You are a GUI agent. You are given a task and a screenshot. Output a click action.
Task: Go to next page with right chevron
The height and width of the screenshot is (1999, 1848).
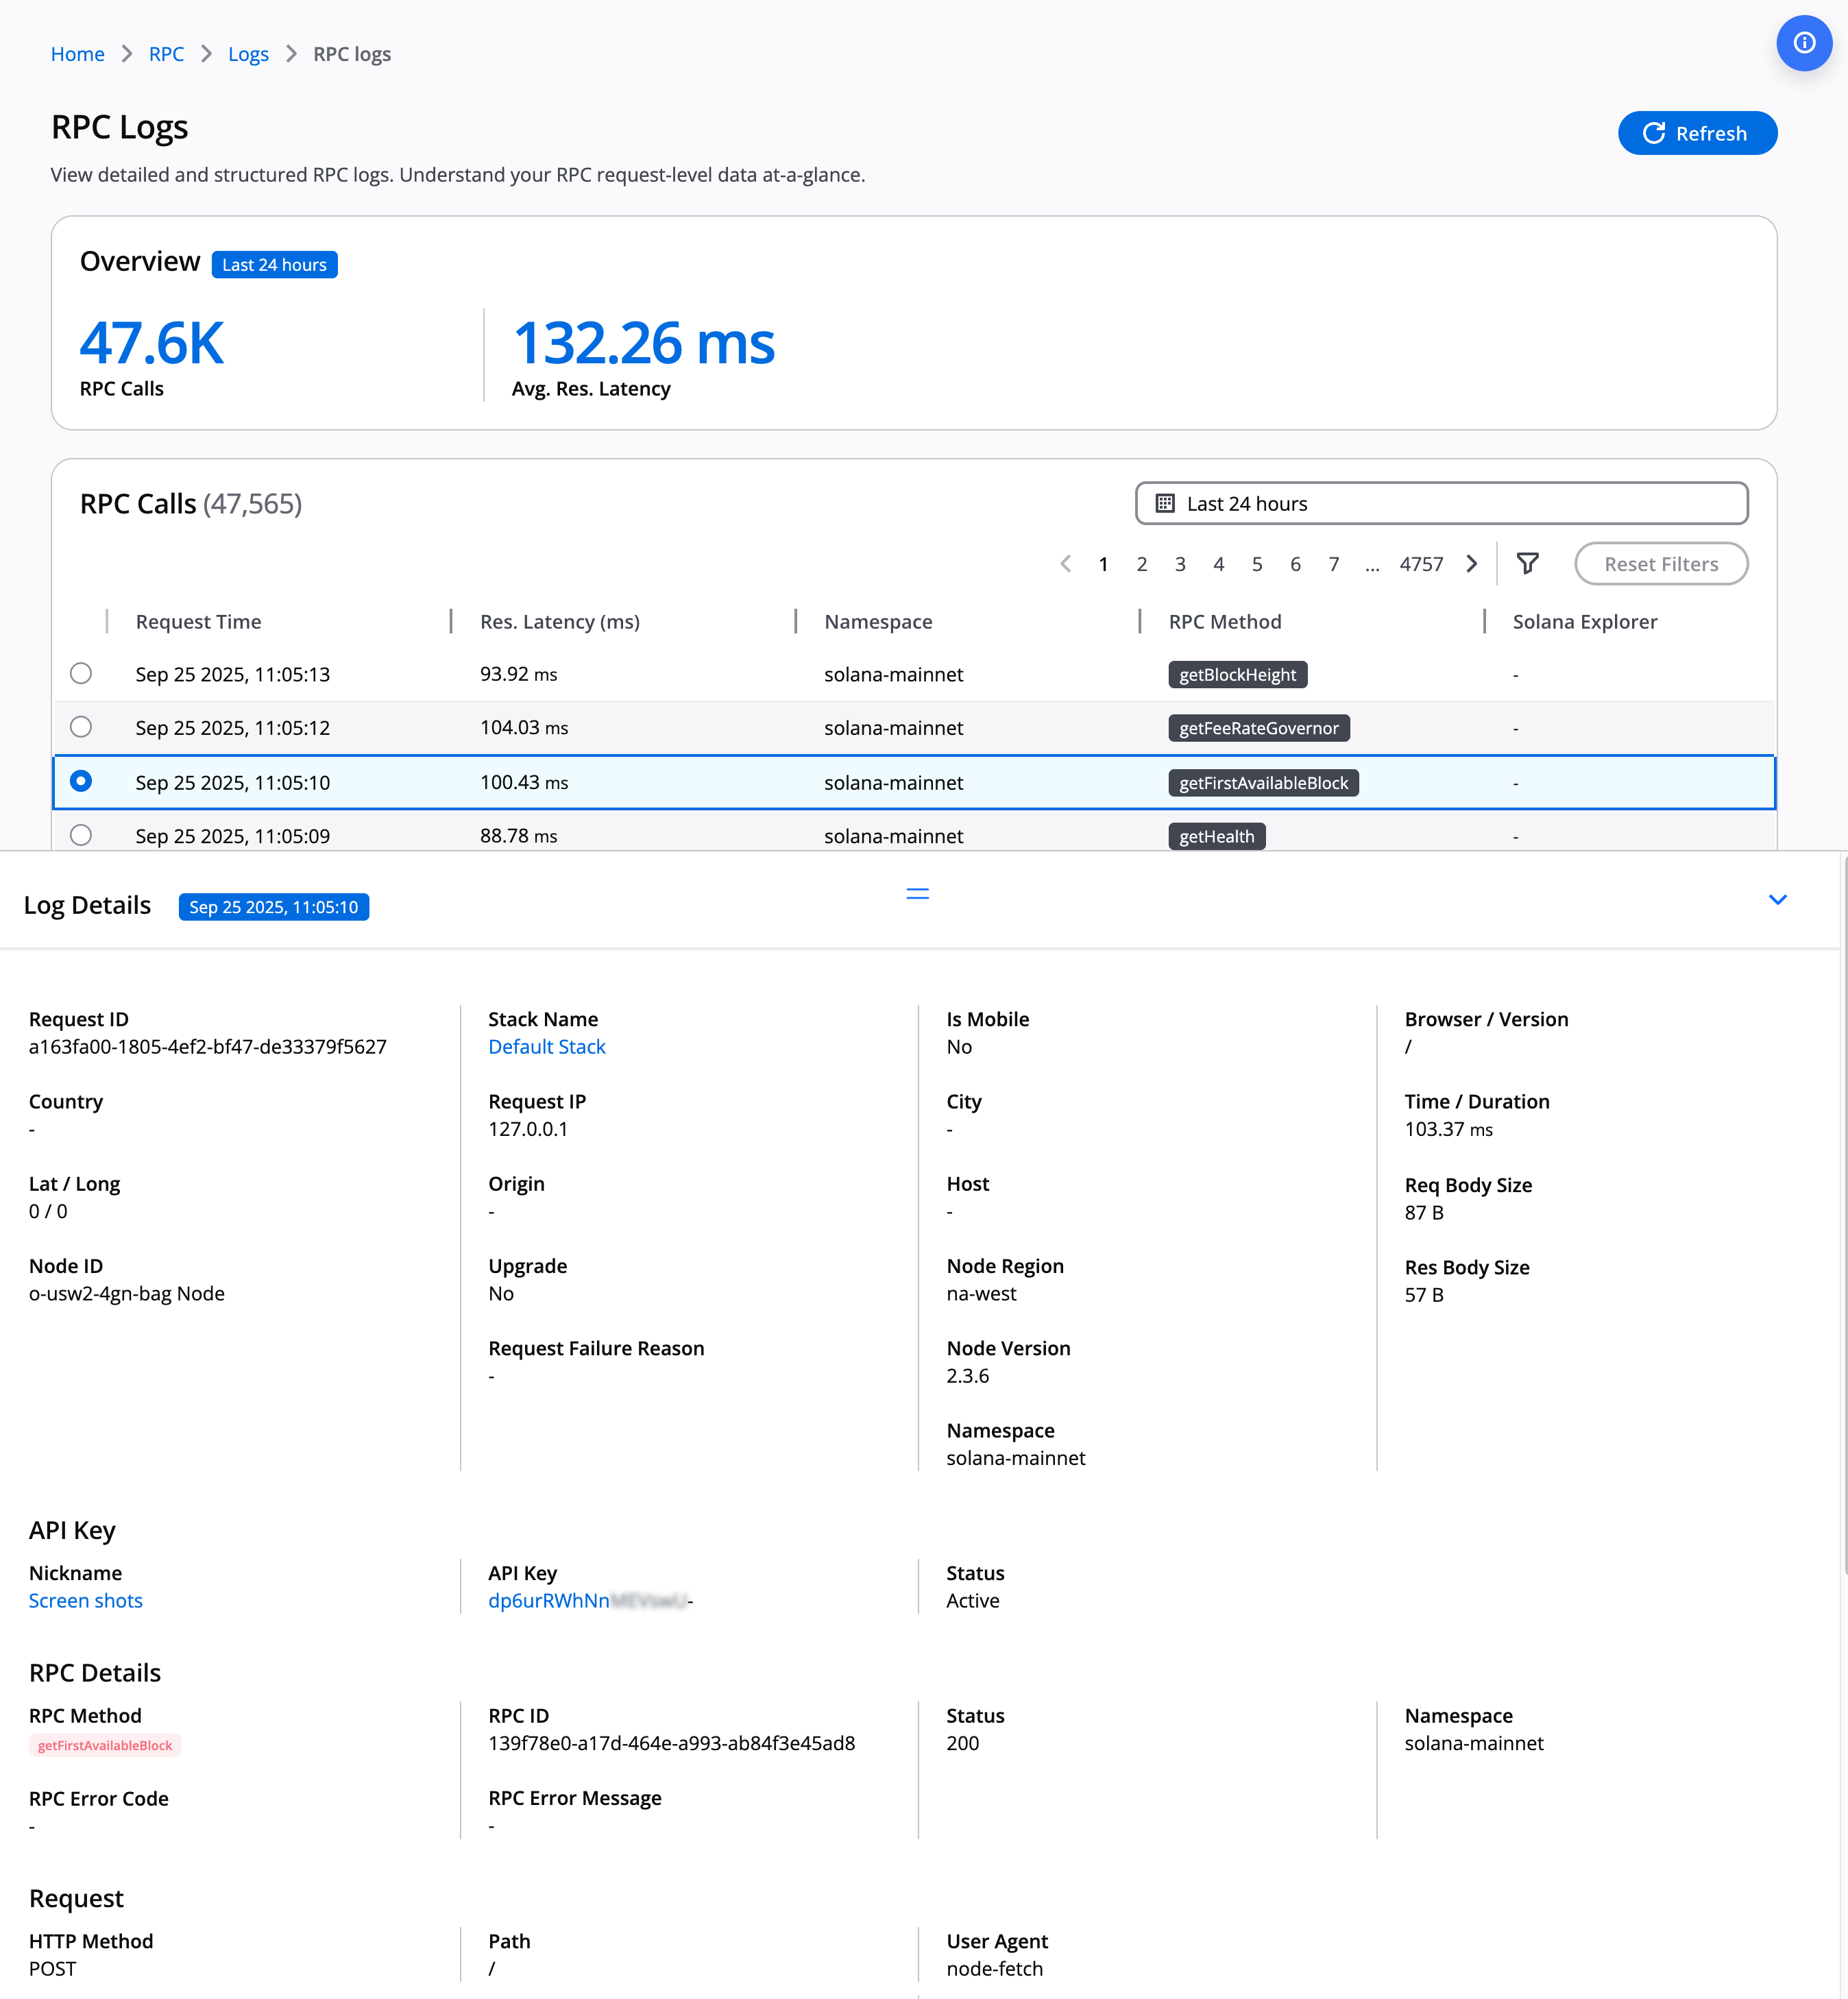[x=1471, y=564]
